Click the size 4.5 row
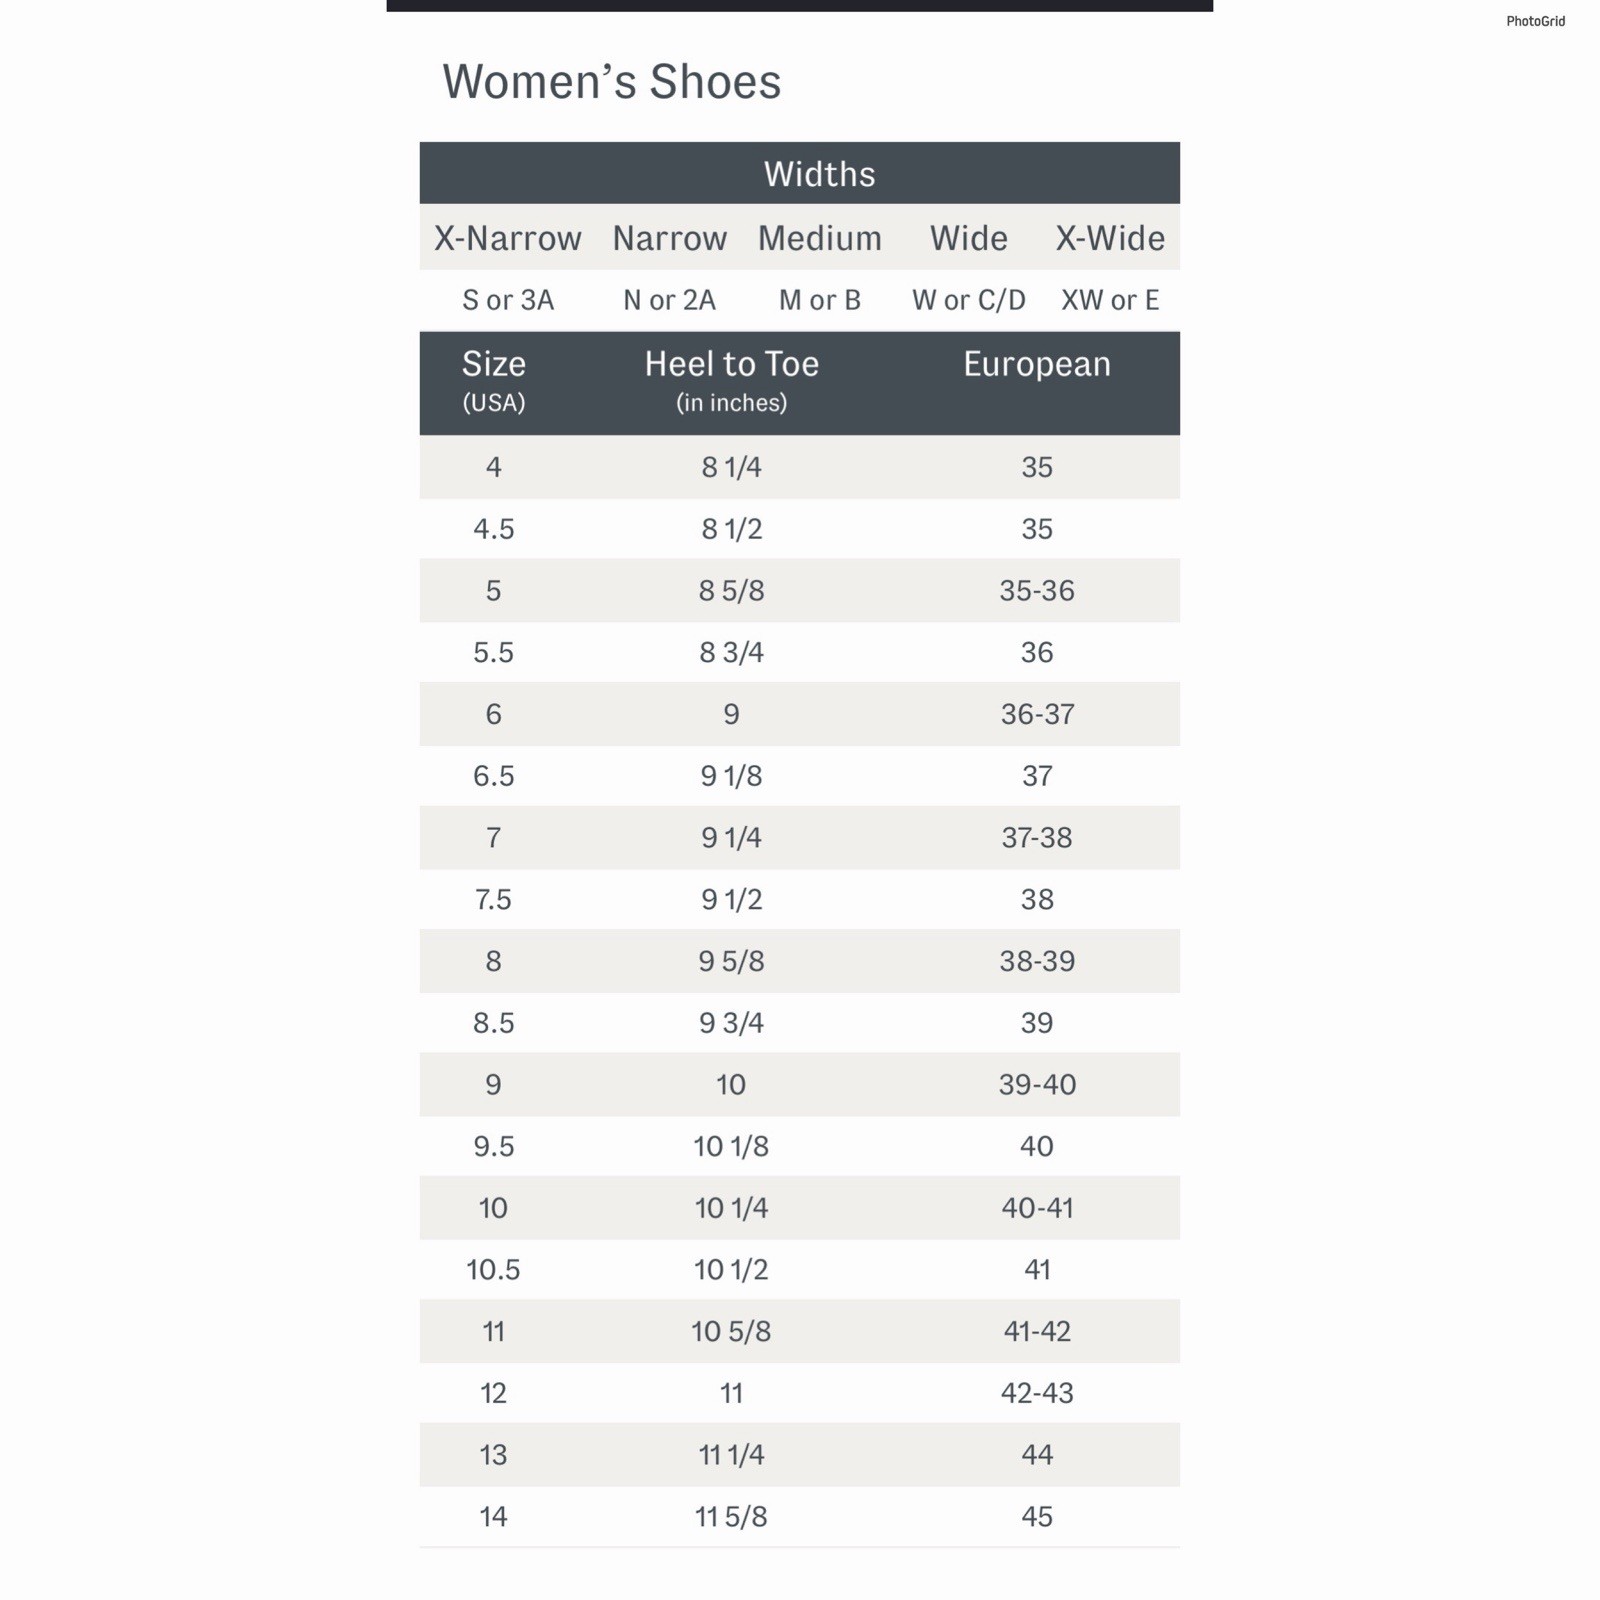 (x=799, y=529)
